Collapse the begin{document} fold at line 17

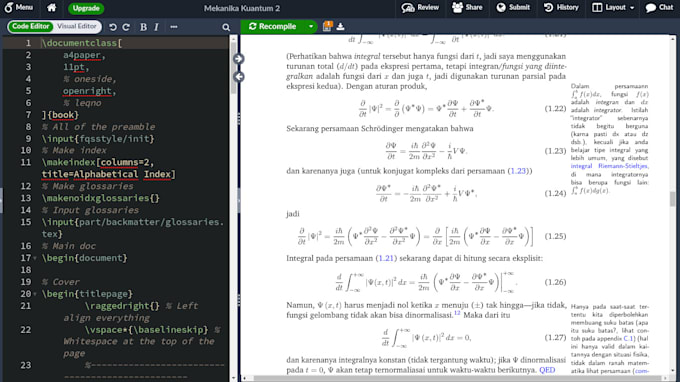click(35, 258)
